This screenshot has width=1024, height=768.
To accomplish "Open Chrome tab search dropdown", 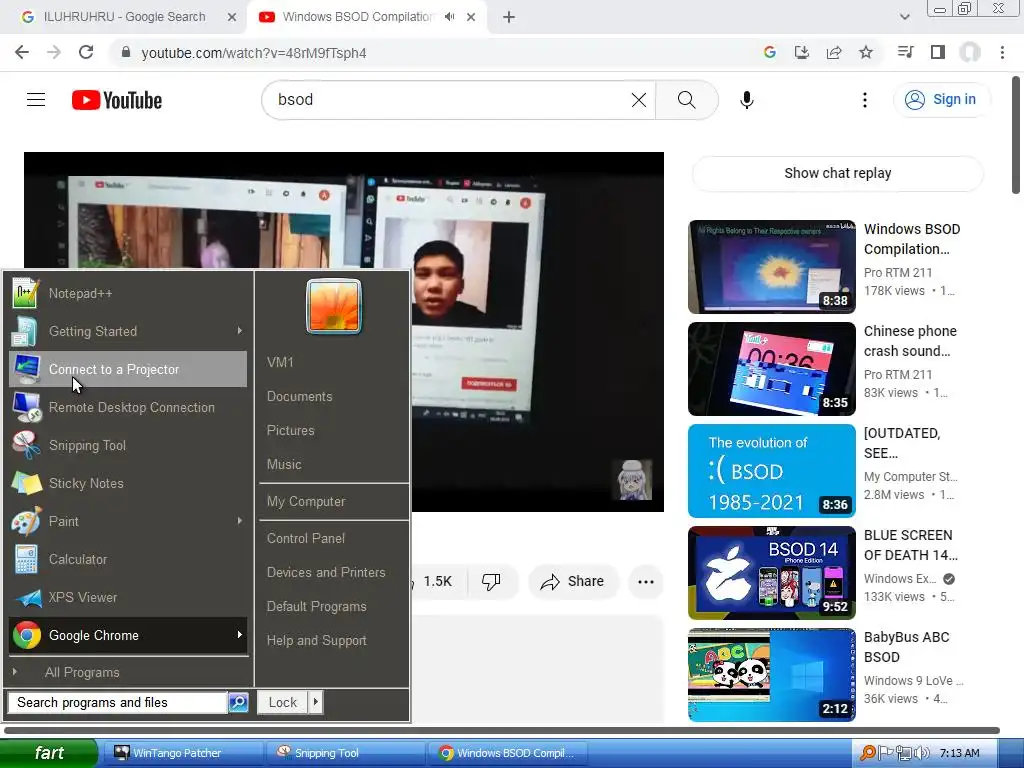I will [x=904, y=18].
